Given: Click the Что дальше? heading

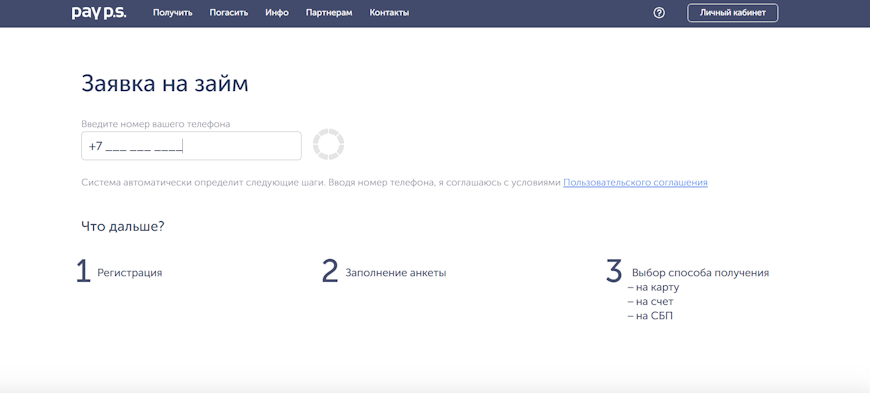Looking at the screenshot, I should (123, 226).
